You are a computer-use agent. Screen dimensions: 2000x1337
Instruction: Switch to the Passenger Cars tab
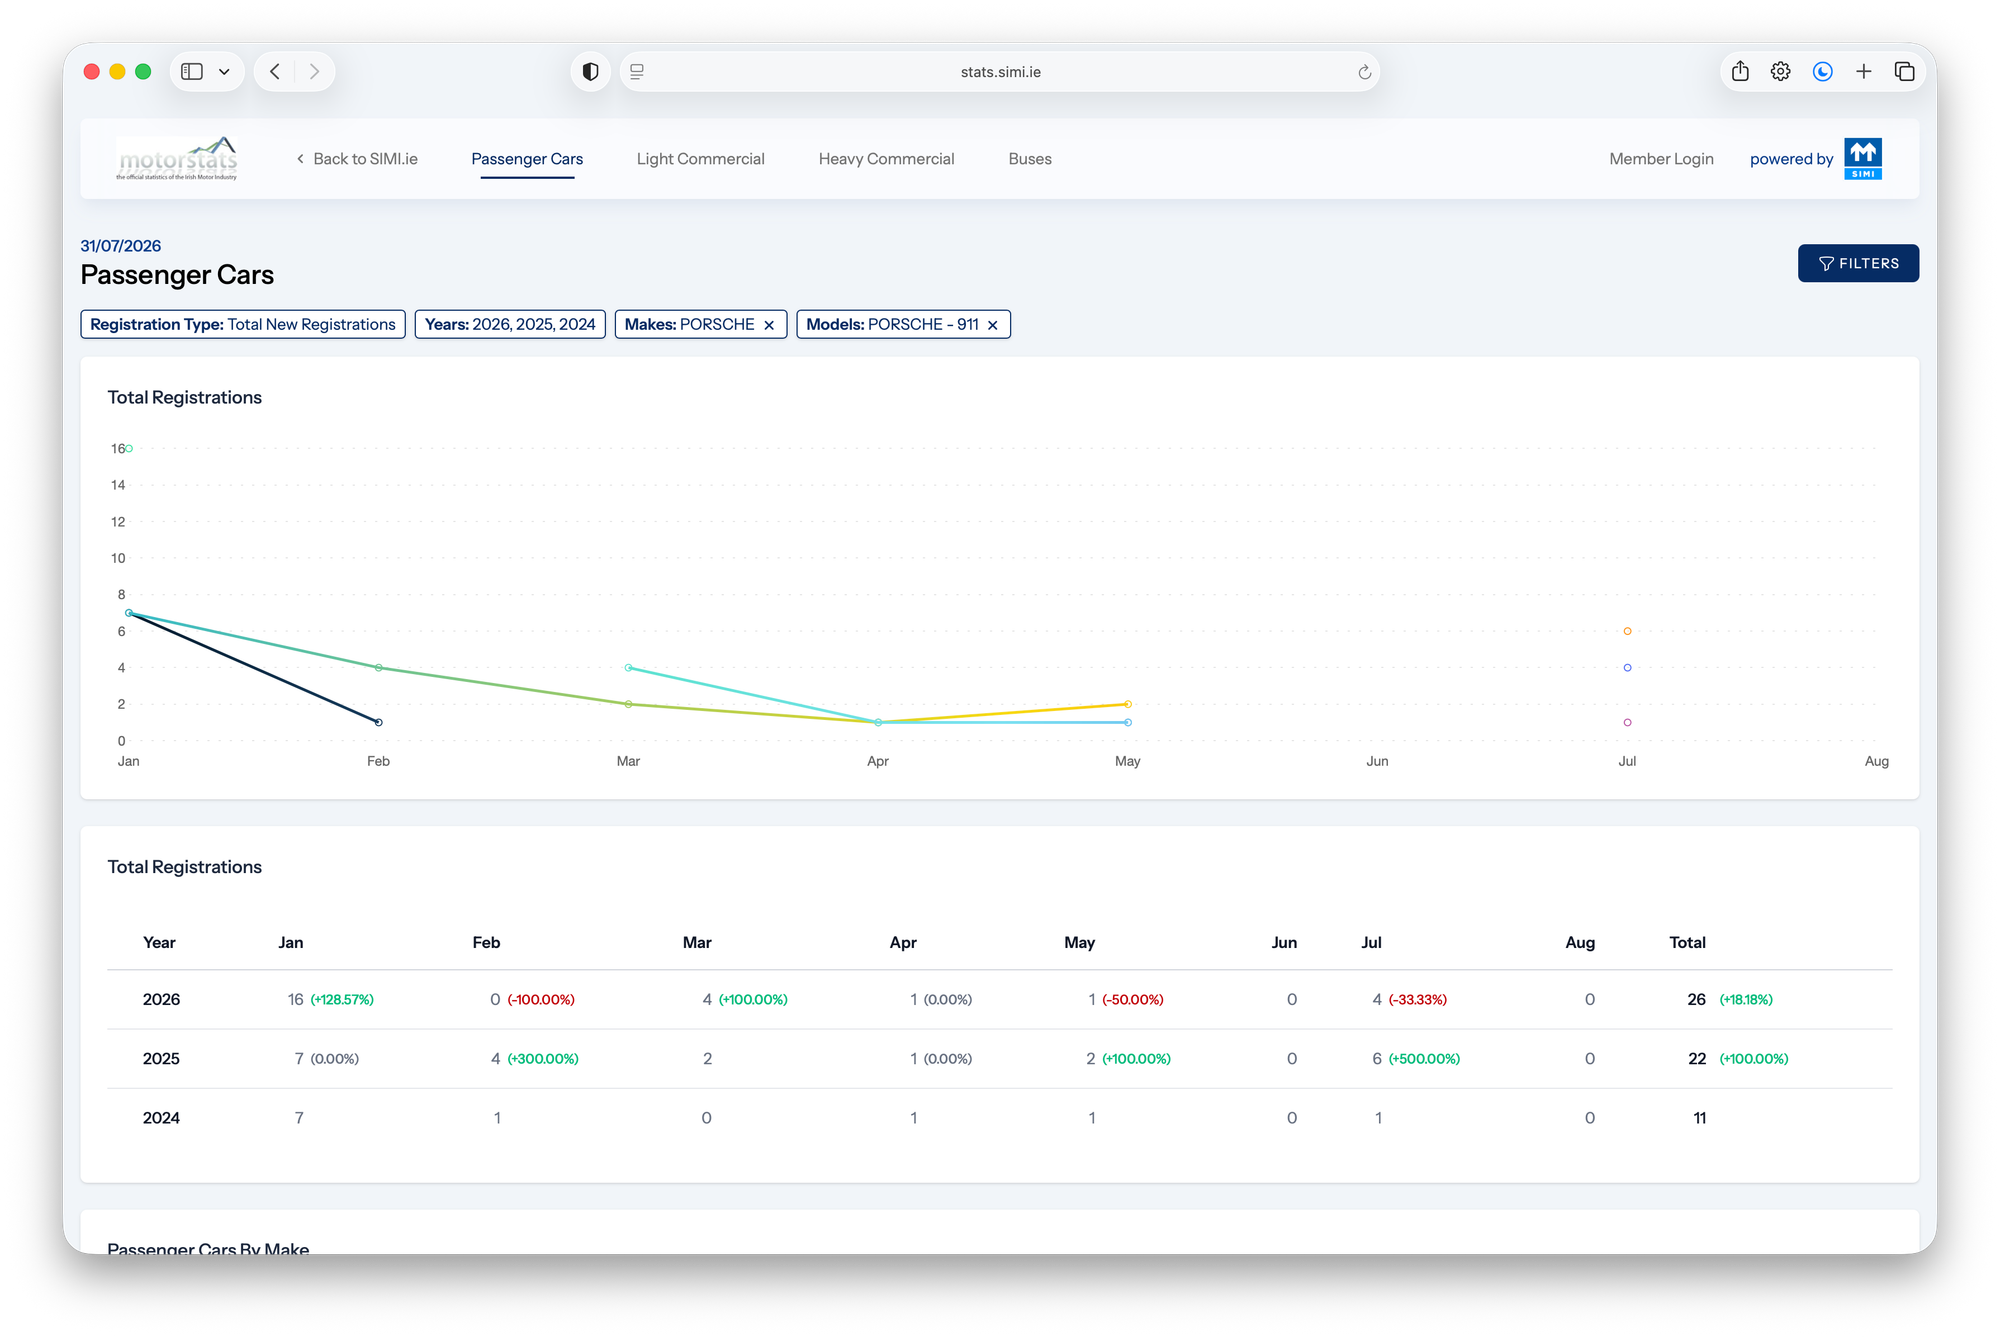tap(527, 159)
